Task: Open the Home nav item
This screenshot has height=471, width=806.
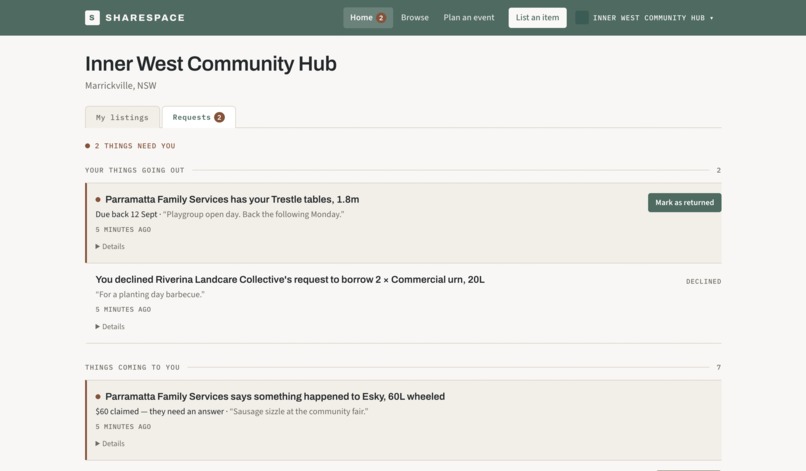Action: click(368, 17)
